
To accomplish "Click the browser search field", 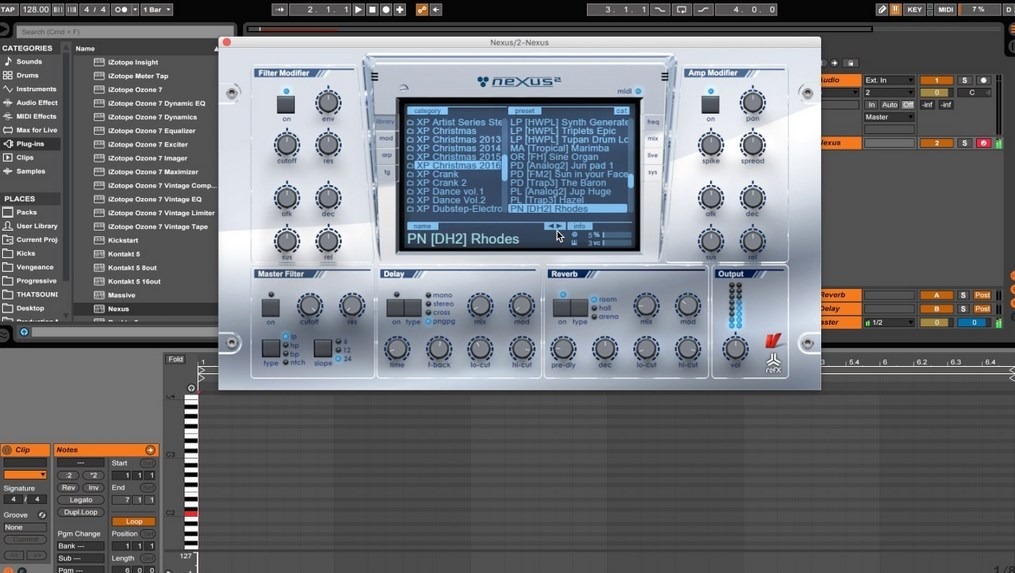I will click(x=123, y=31).
